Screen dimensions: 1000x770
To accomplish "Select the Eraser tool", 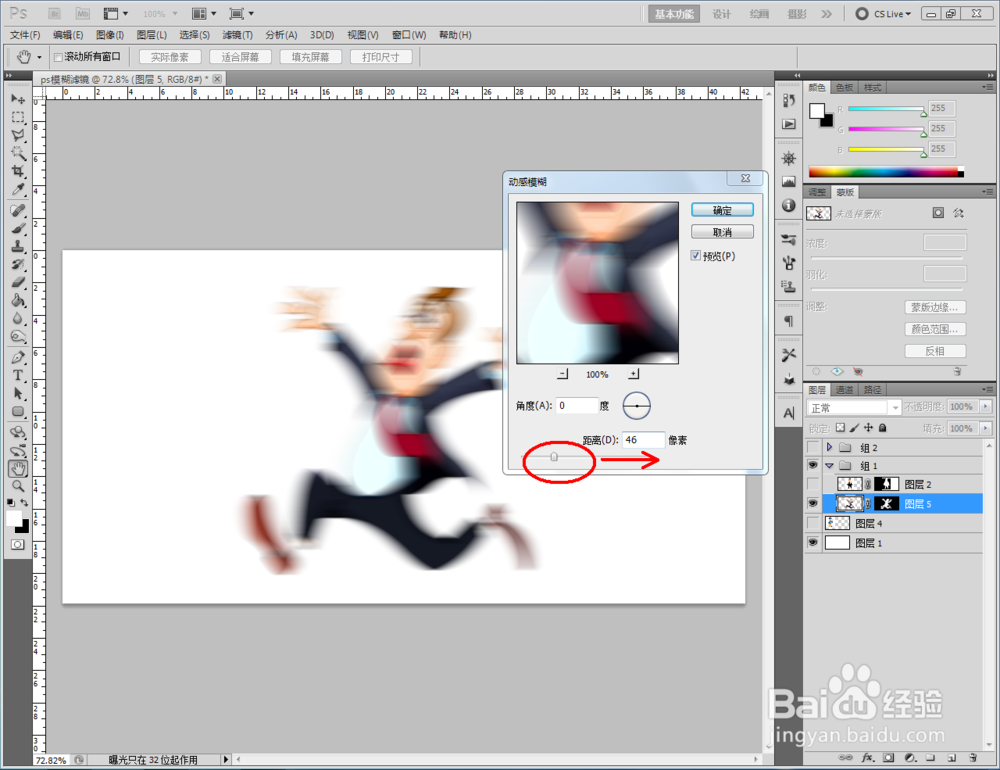I will click(18, 283).
